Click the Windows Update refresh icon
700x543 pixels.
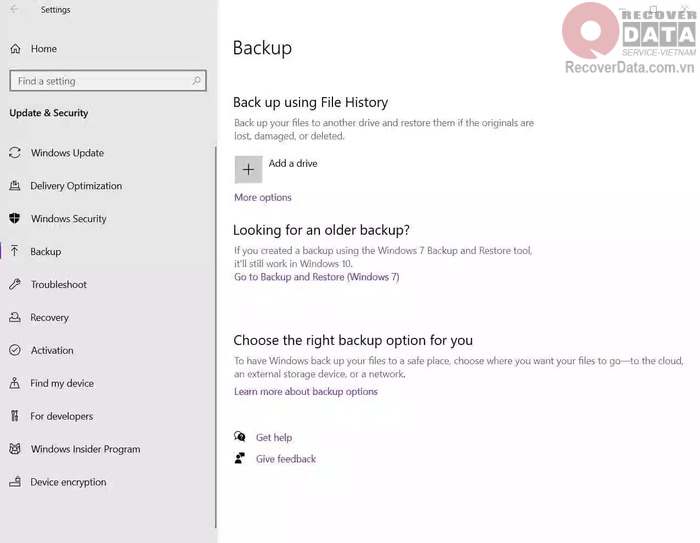click(x=15, y=153)
